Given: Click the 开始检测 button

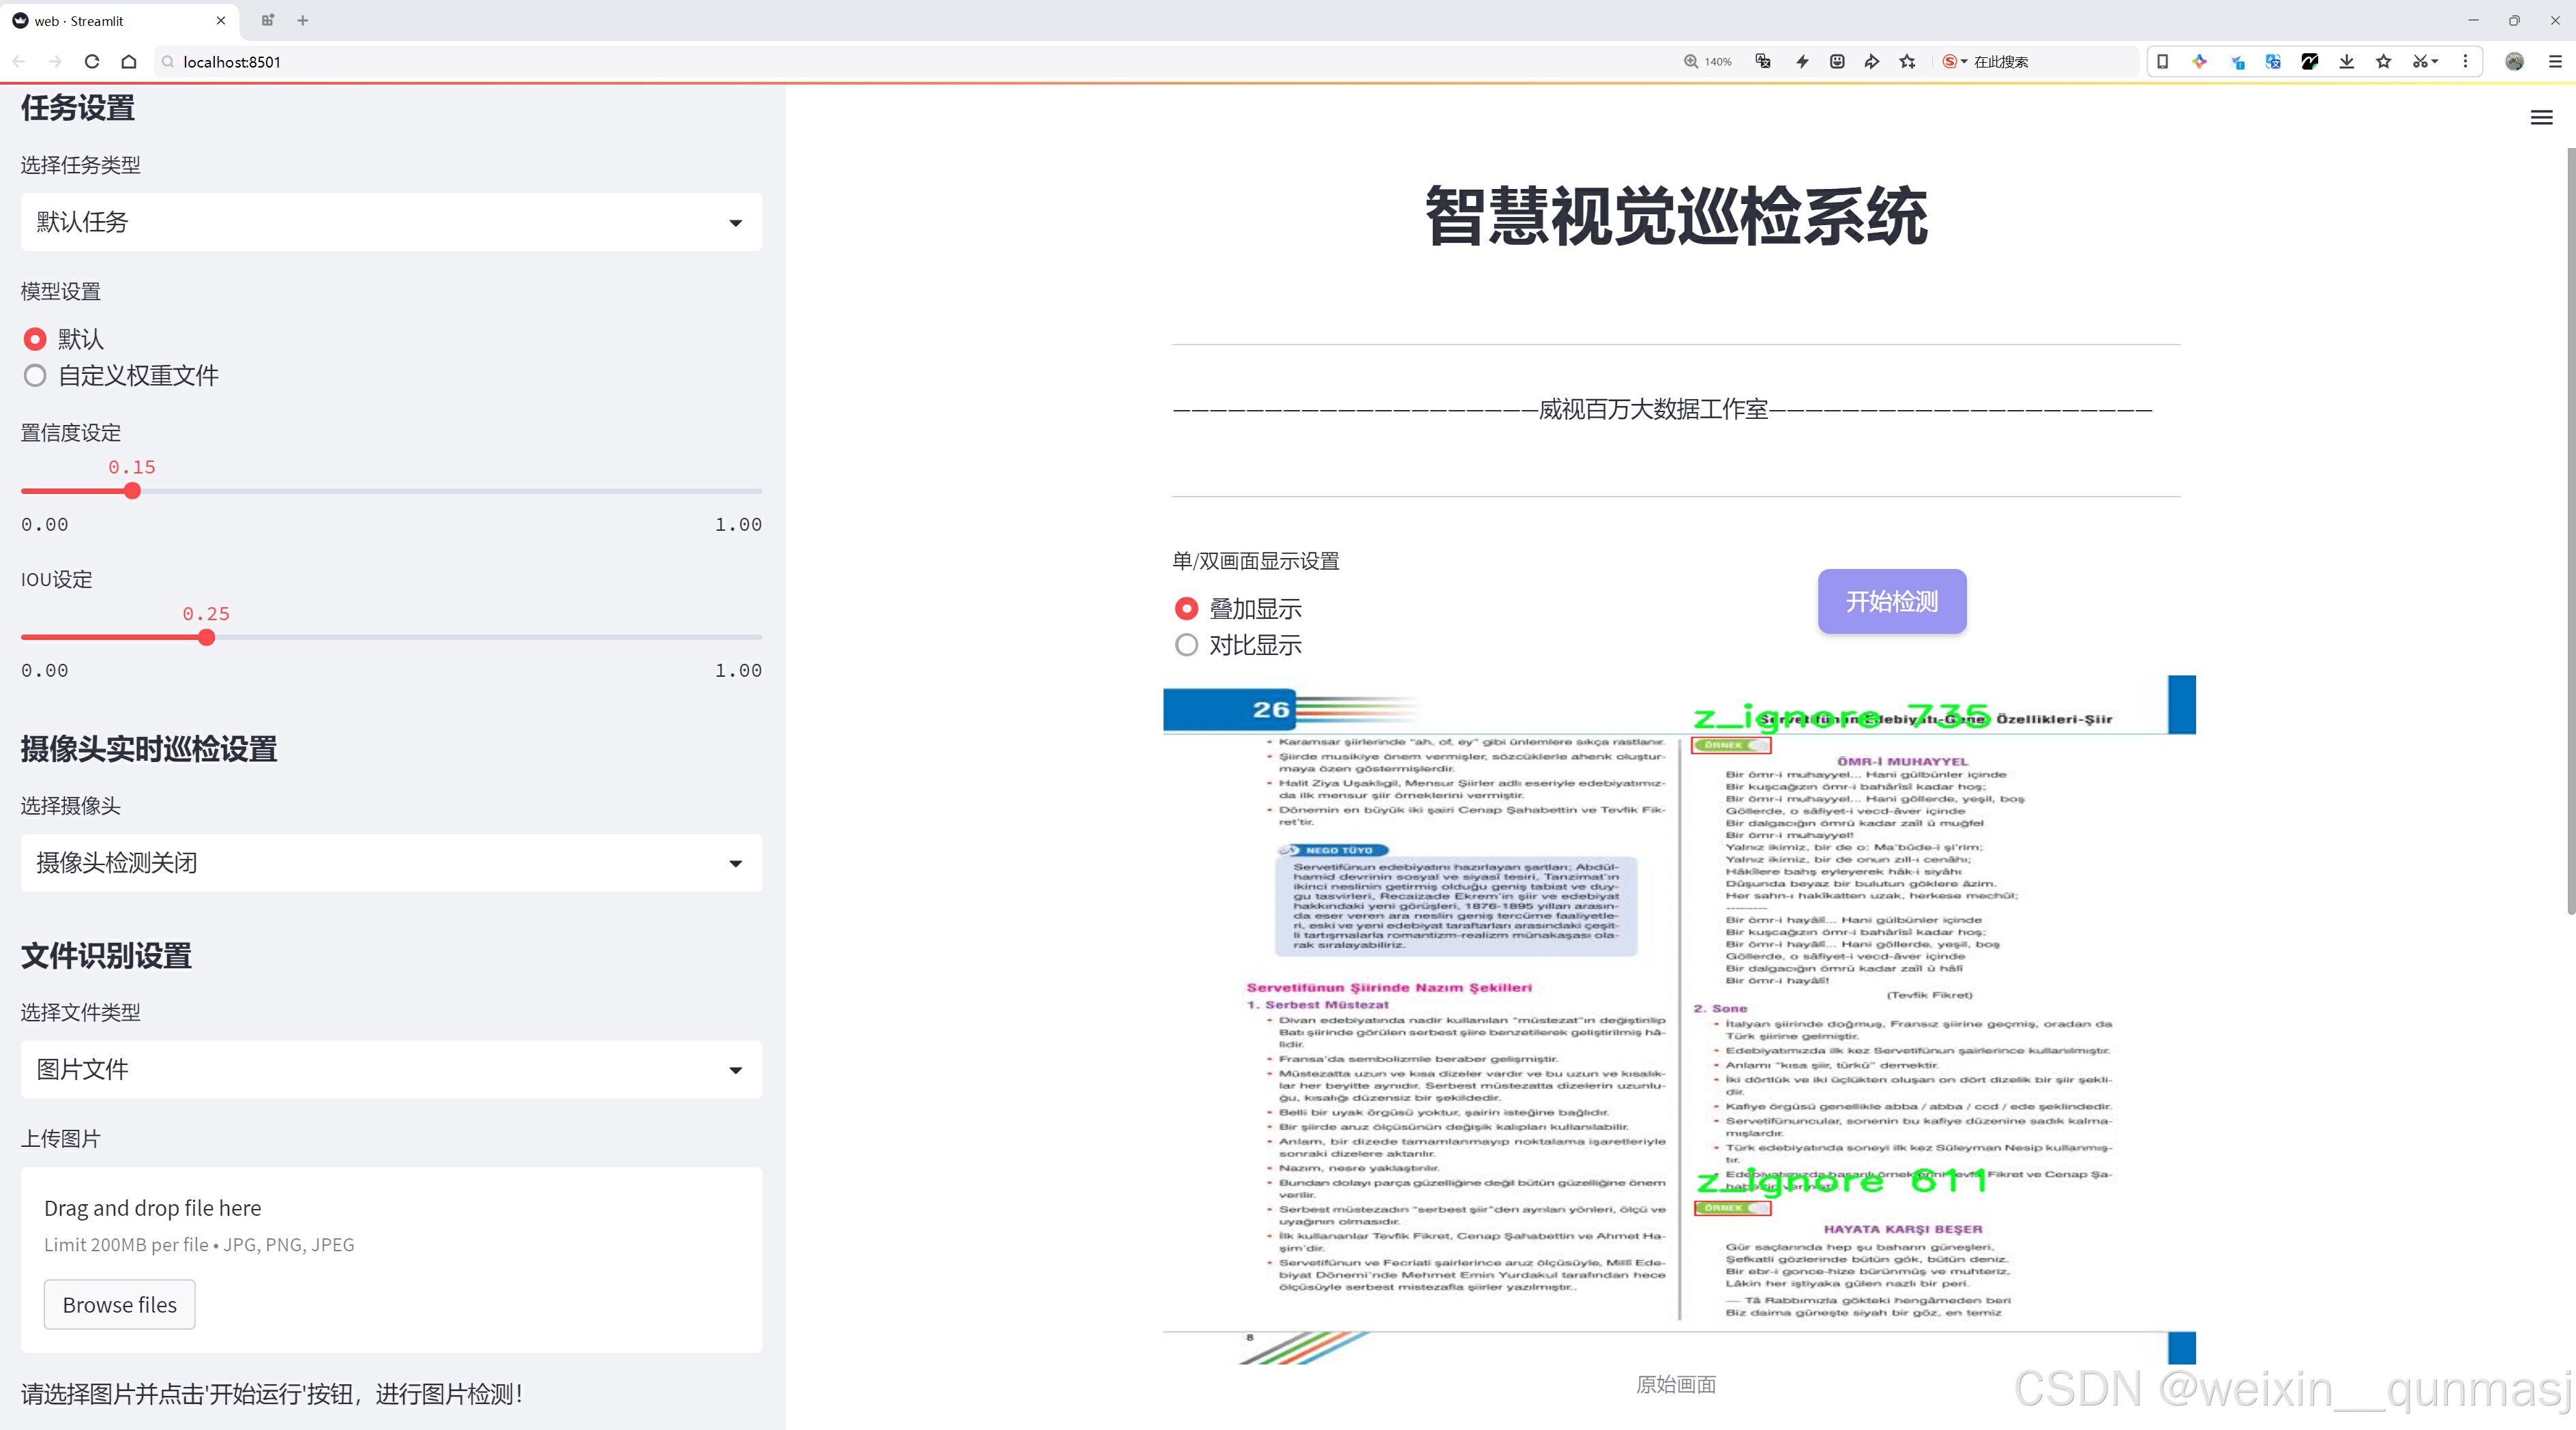Looking at the screenshot, I should point(1891,601).
